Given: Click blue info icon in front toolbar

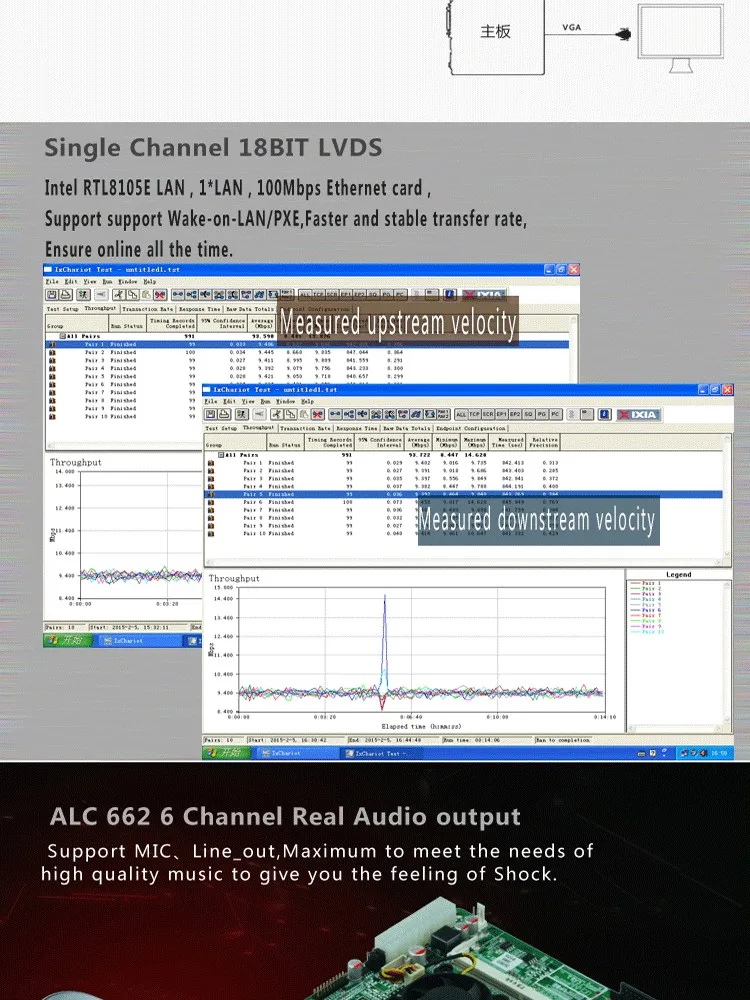Looking at the screenshot, I should (x=604, y=414).
